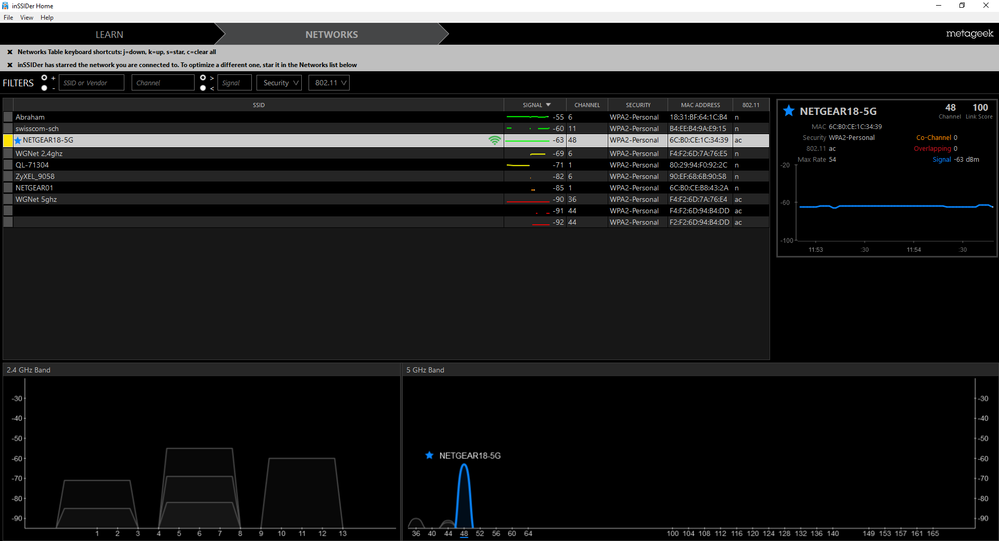Toggle the color box for QL-71304
Viewport: 999px width, 541px height.
point(8,165)
